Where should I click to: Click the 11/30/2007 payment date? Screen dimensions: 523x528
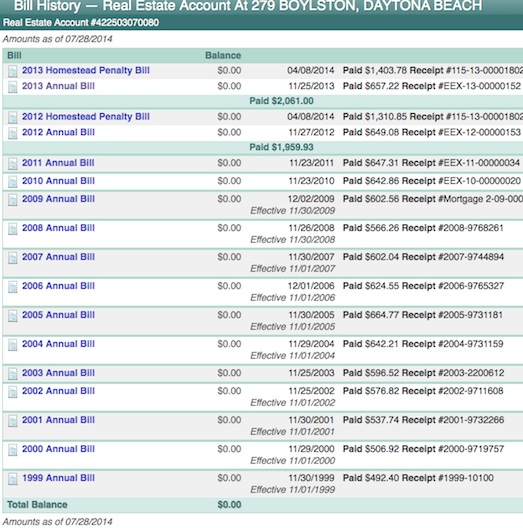coord(311,257)
